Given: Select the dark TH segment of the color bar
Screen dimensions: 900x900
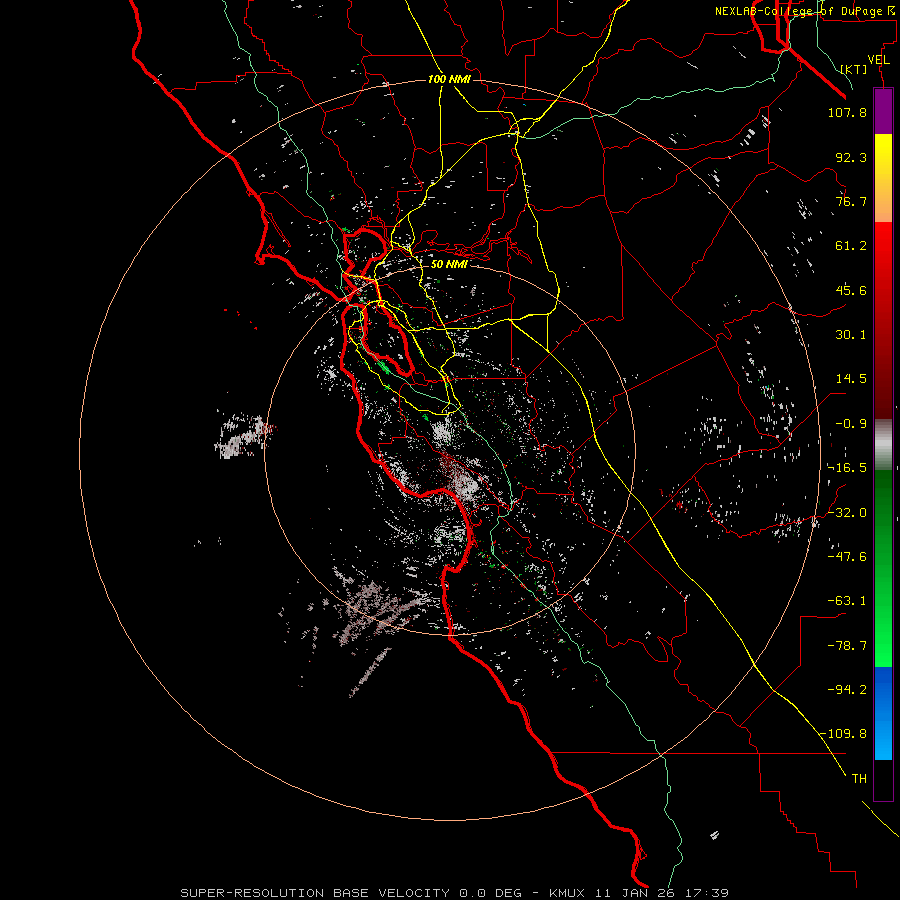Looking at the screenshot, I should click(883, 779).
